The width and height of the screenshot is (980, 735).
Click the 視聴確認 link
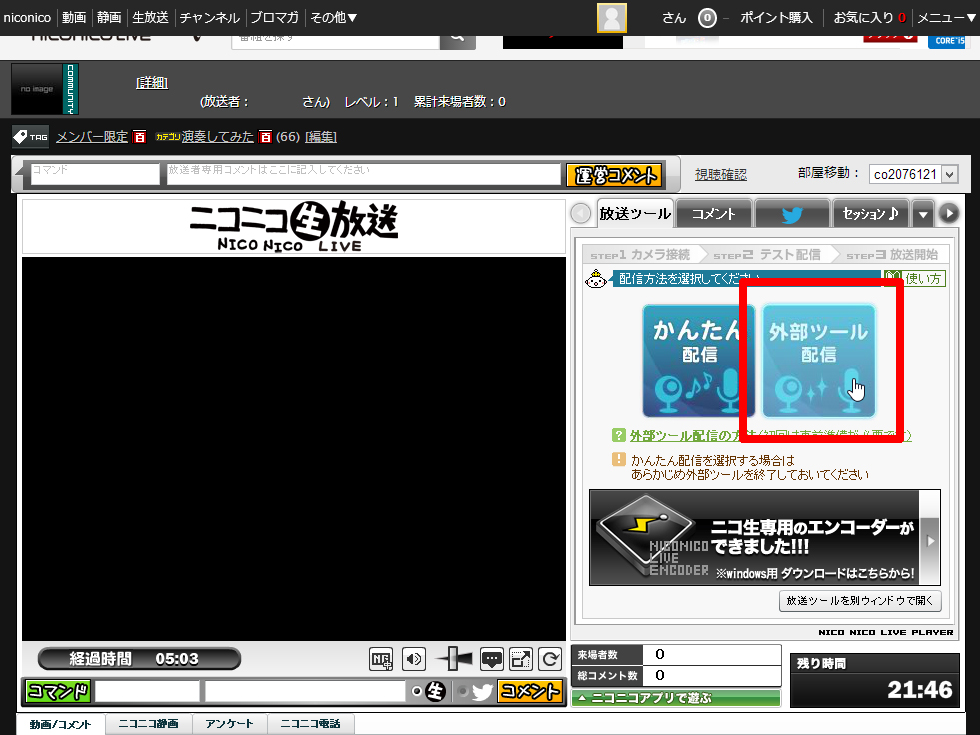point(721,174)
